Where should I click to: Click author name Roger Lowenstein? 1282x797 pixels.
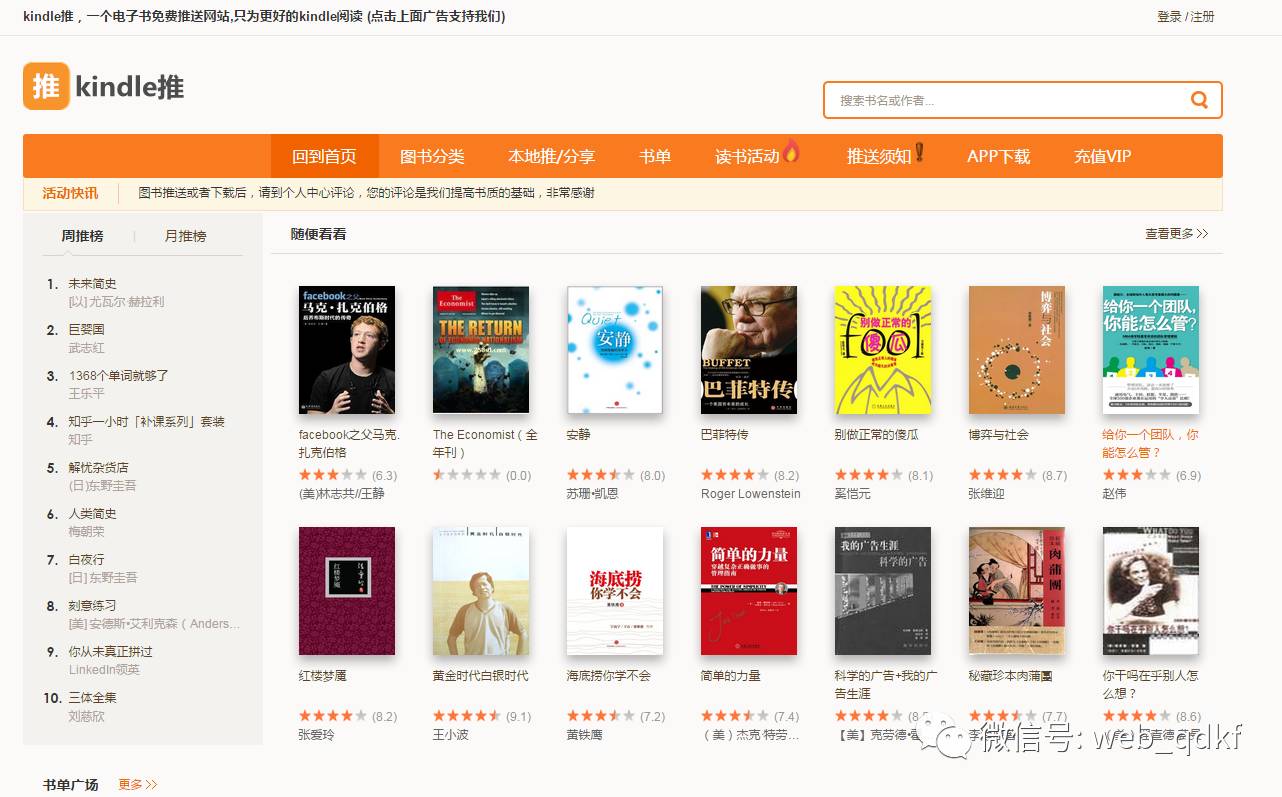point(751,494)
